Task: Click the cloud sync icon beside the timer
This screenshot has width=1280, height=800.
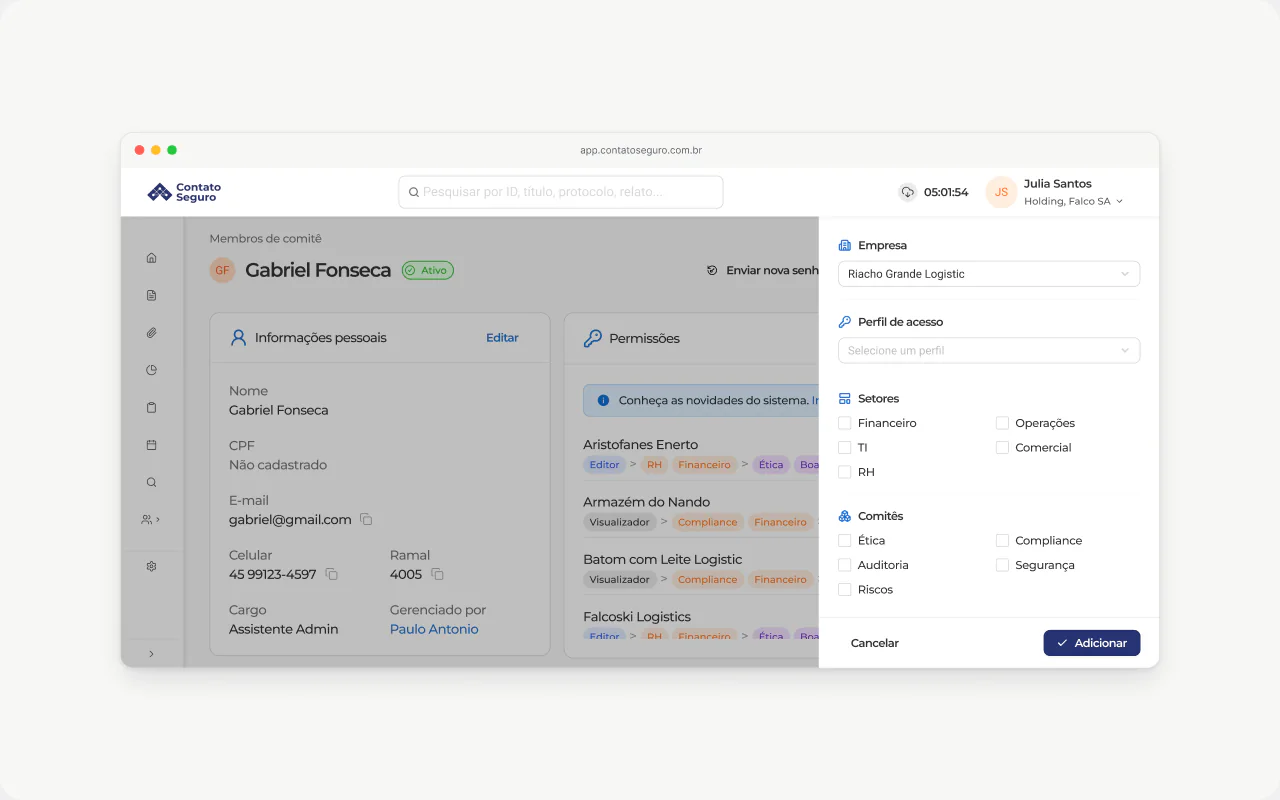Action: click(908, 192)
